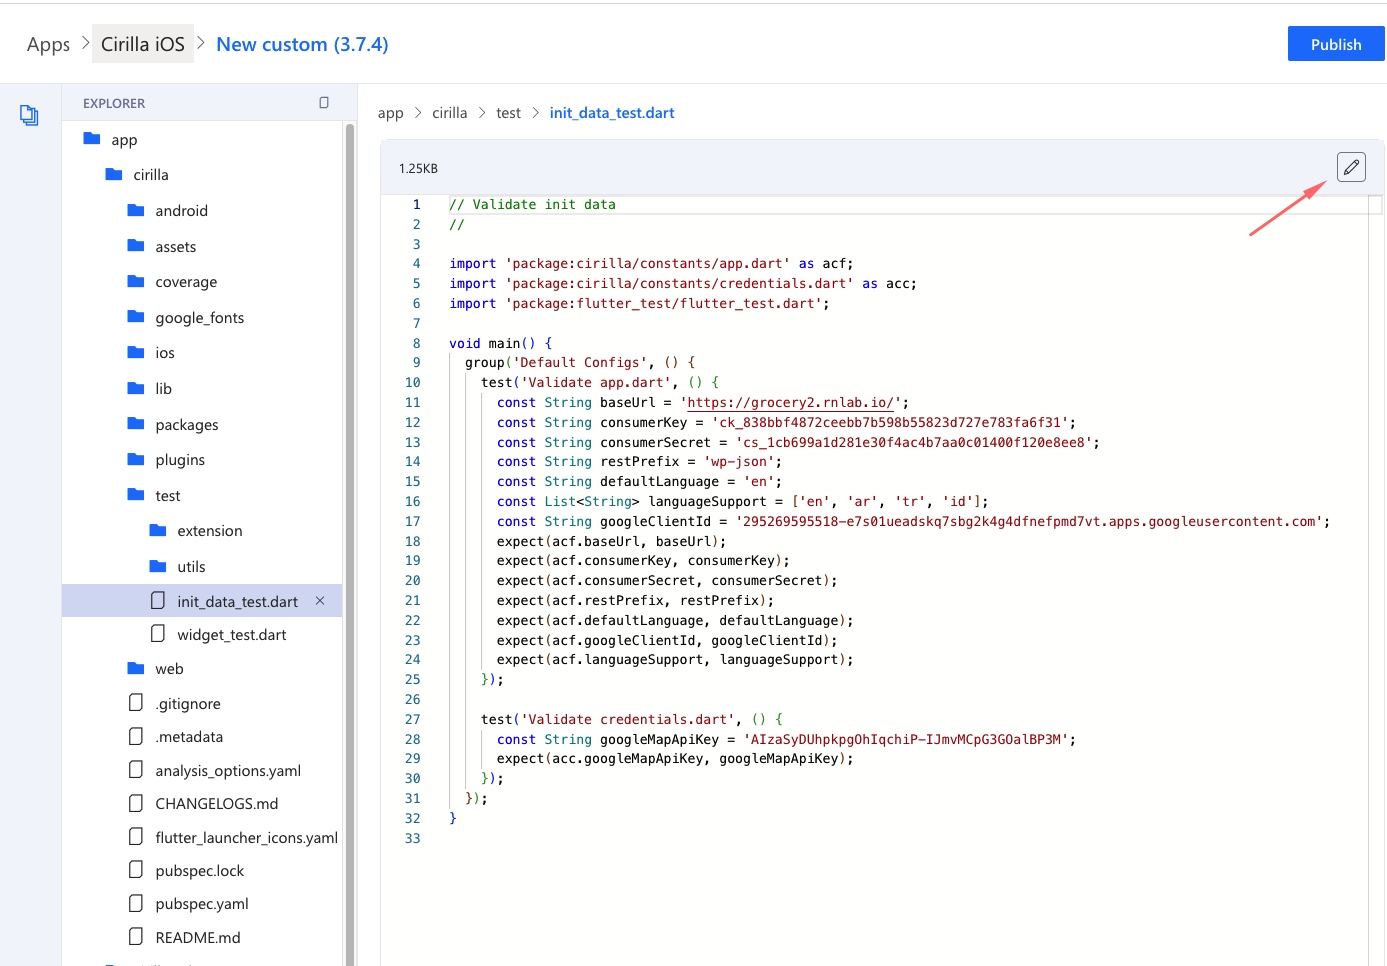Select Cirilla iOS in the top breadcrumb
Screen dimensions: 1387x966
(143, 44)
